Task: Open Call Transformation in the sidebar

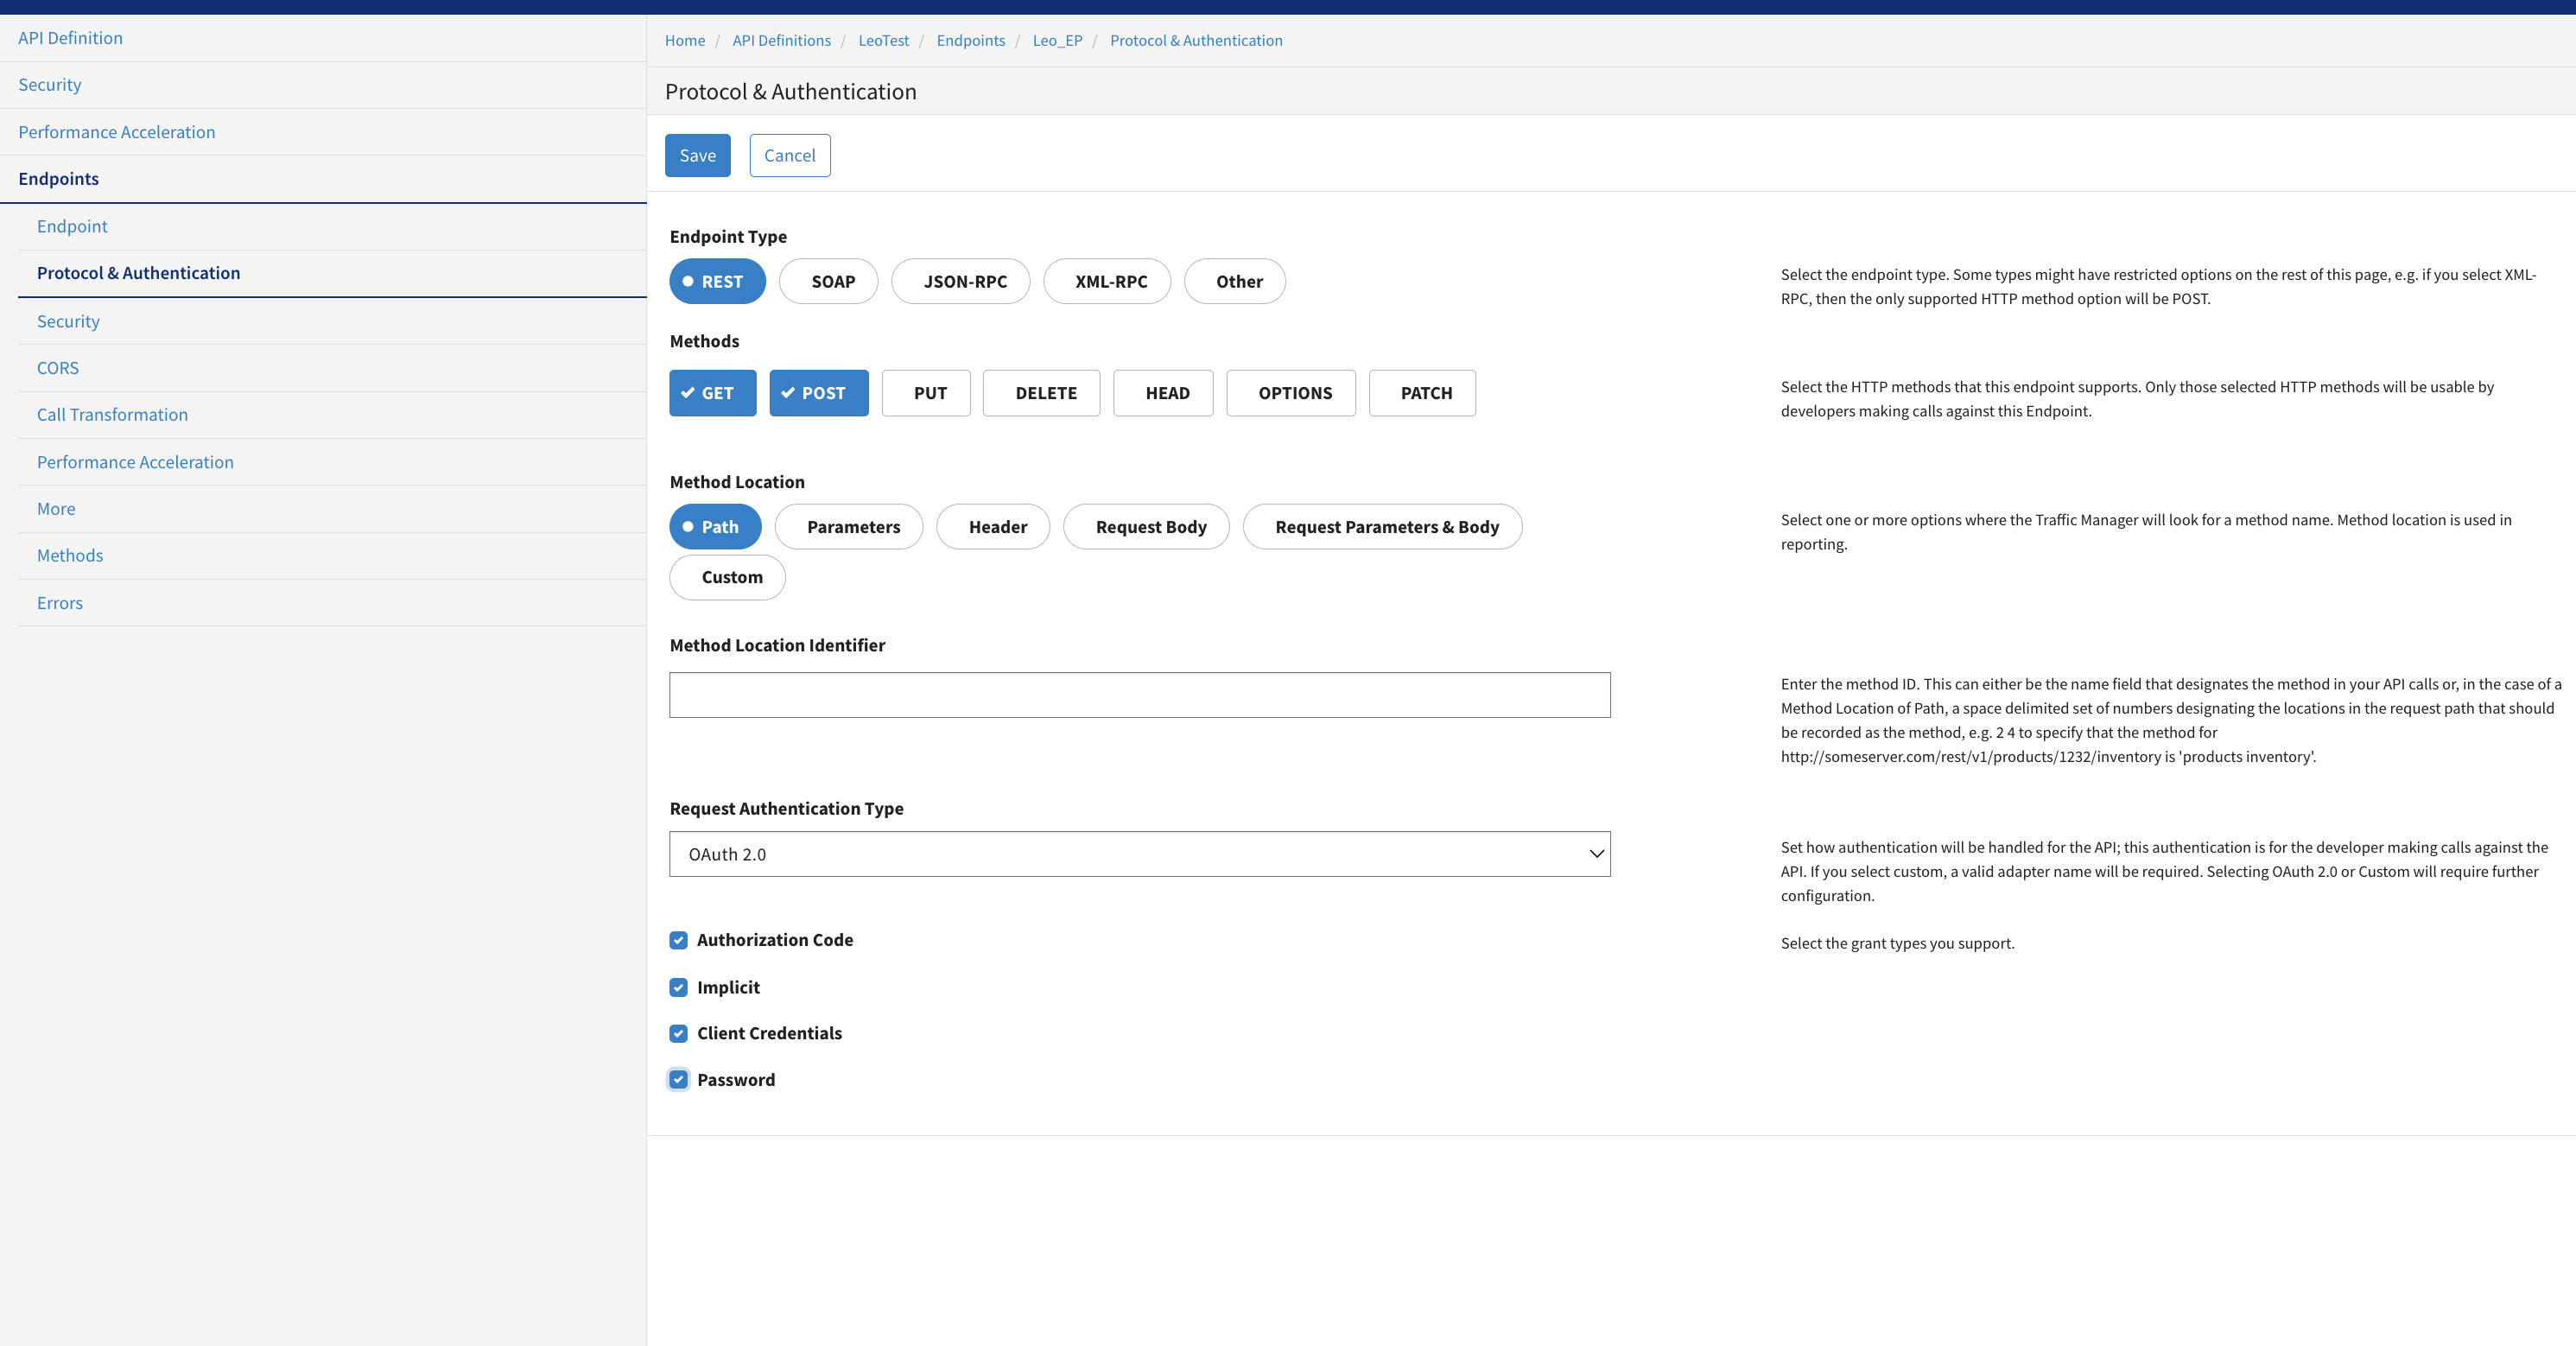Action: click(x=112, y=415)
